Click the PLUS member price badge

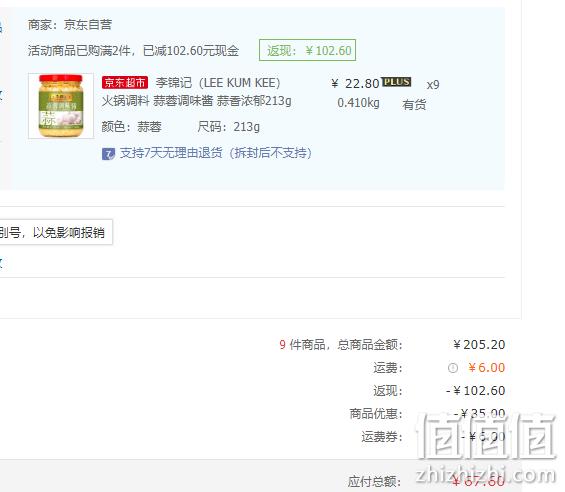coord(396,82)
